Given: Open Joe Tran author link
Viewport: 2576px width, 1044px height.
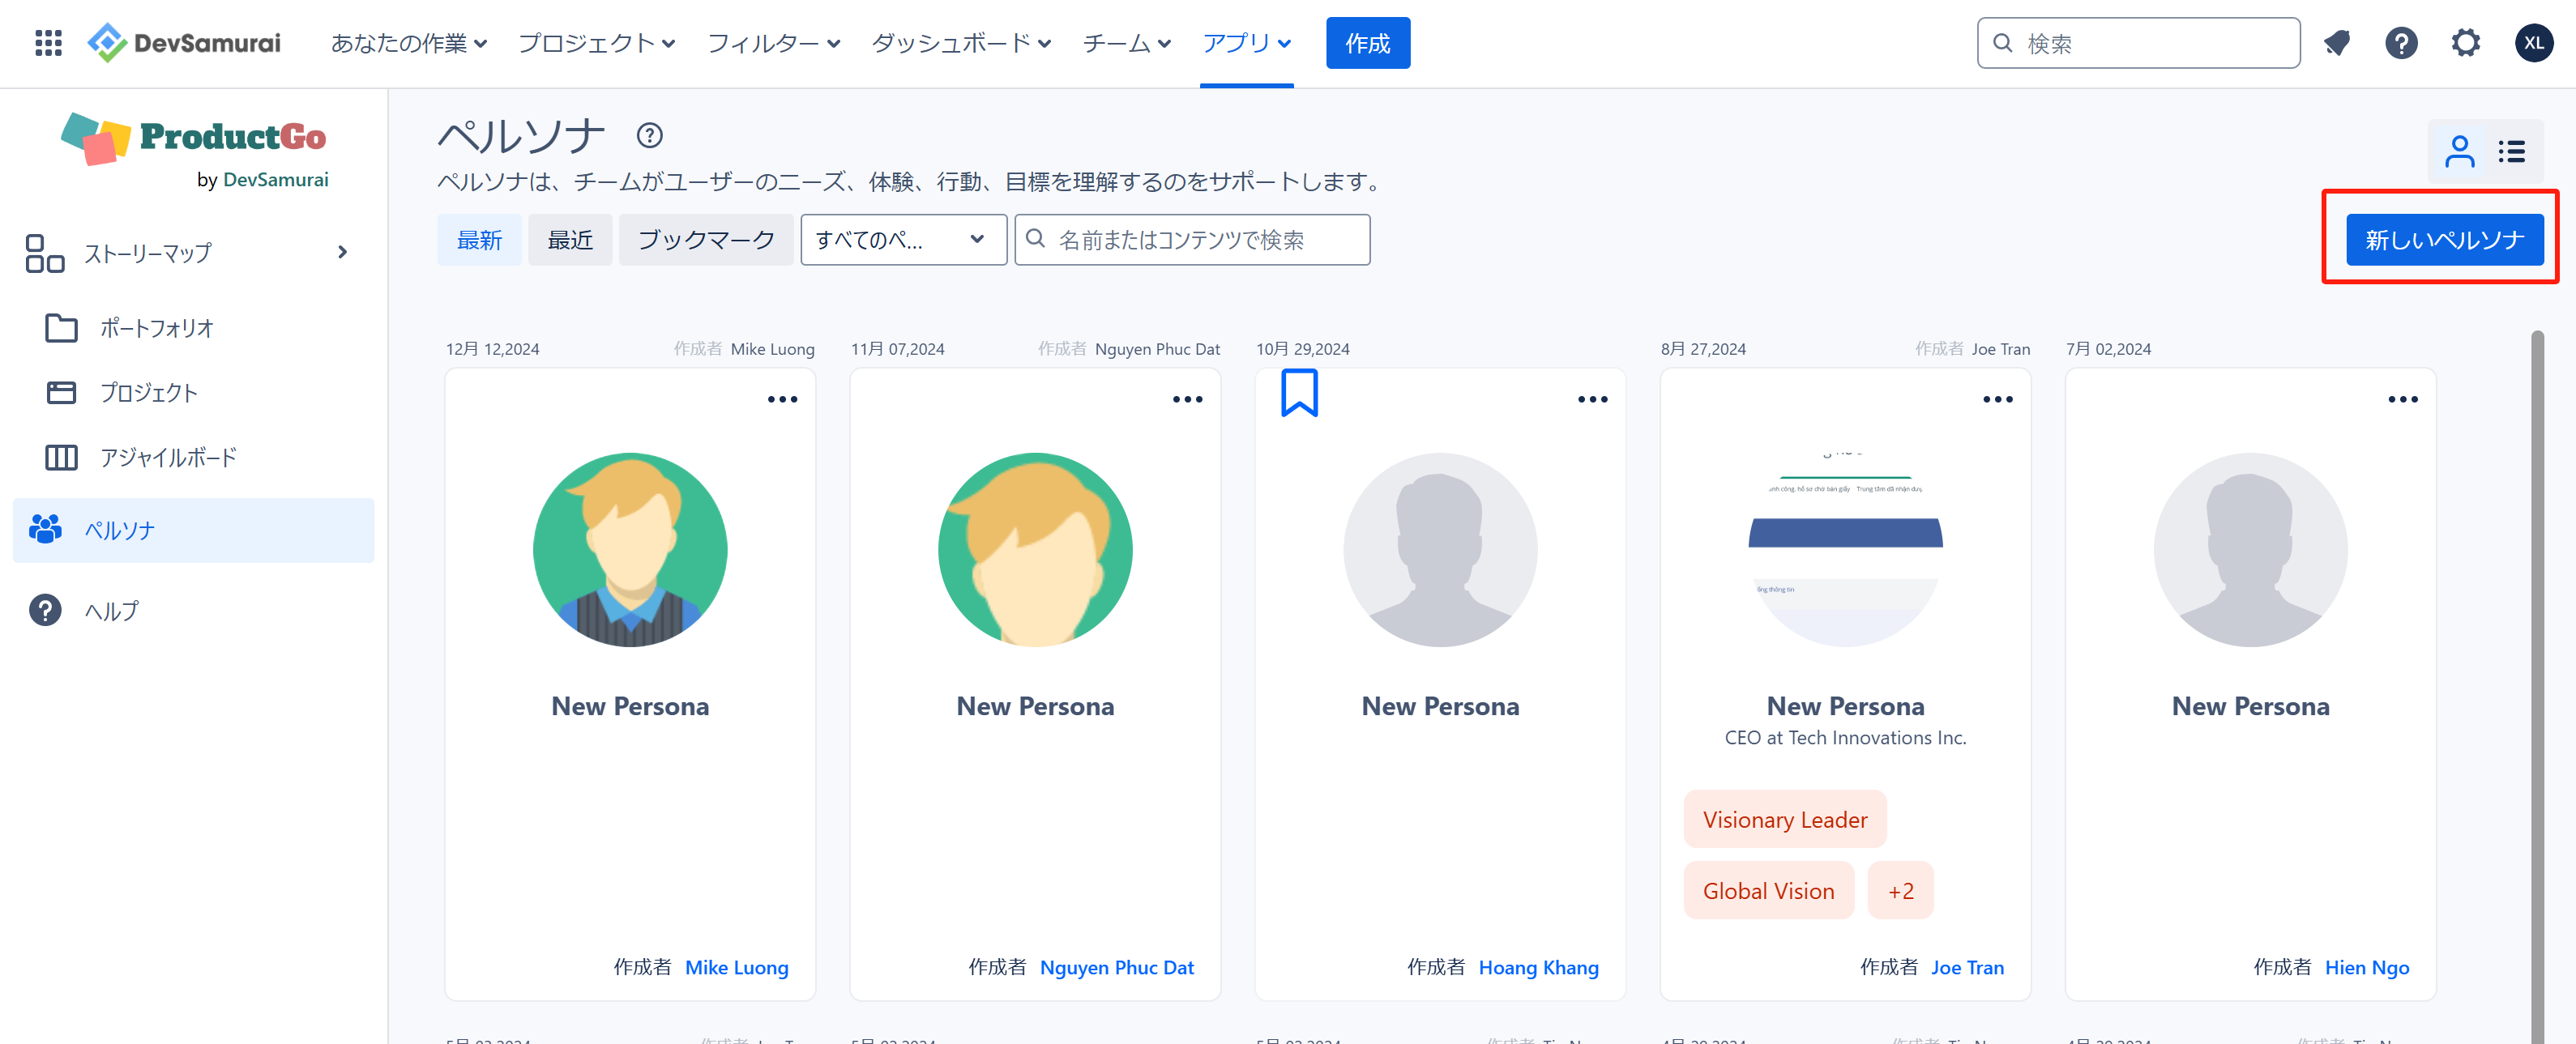Looking at the screenshot, I should [x=1967, y=967].
